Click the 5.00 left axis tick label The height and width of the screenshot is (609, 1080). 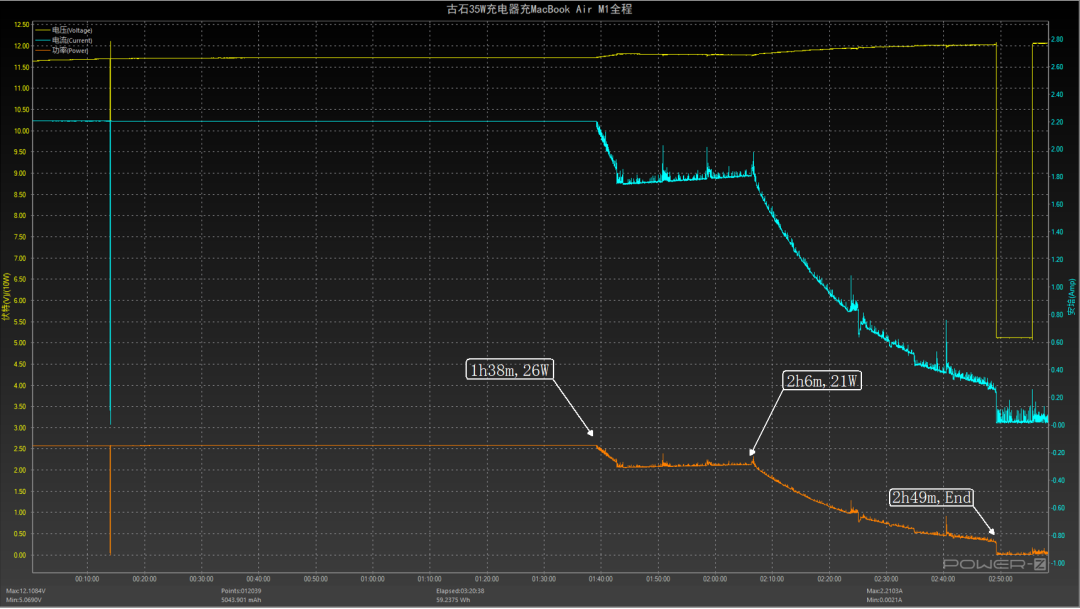(x=21, y=343)
